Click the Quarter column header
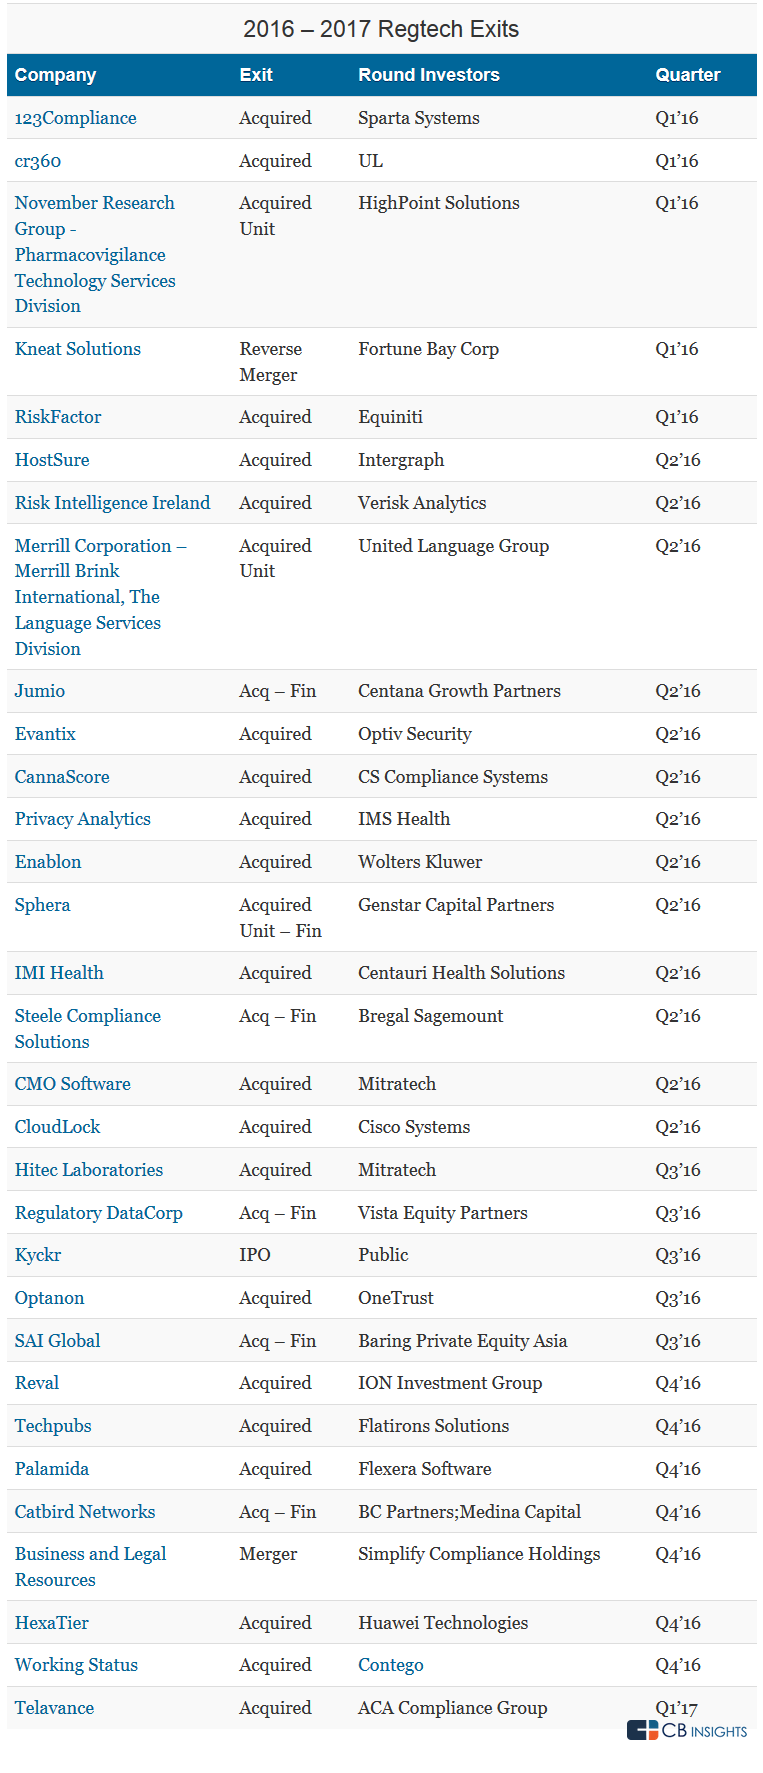This screenshot has width=763, height=1773. coord(688,75)
